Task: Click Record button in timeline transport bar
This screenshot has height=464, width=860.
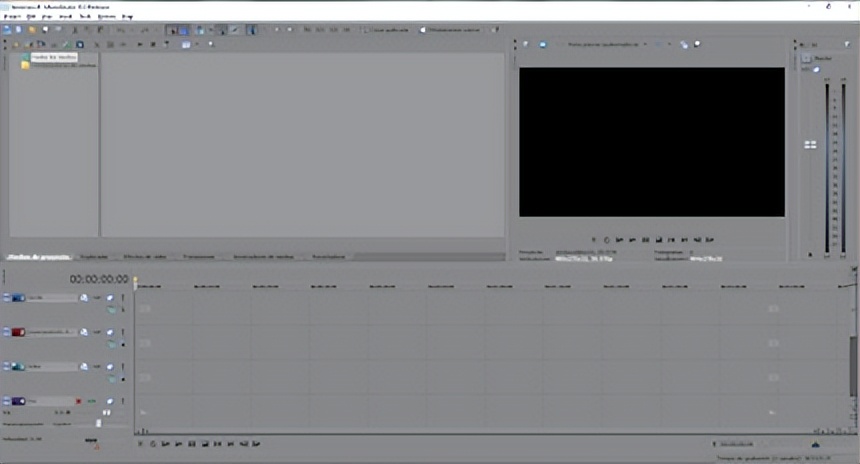Action: 139,443
